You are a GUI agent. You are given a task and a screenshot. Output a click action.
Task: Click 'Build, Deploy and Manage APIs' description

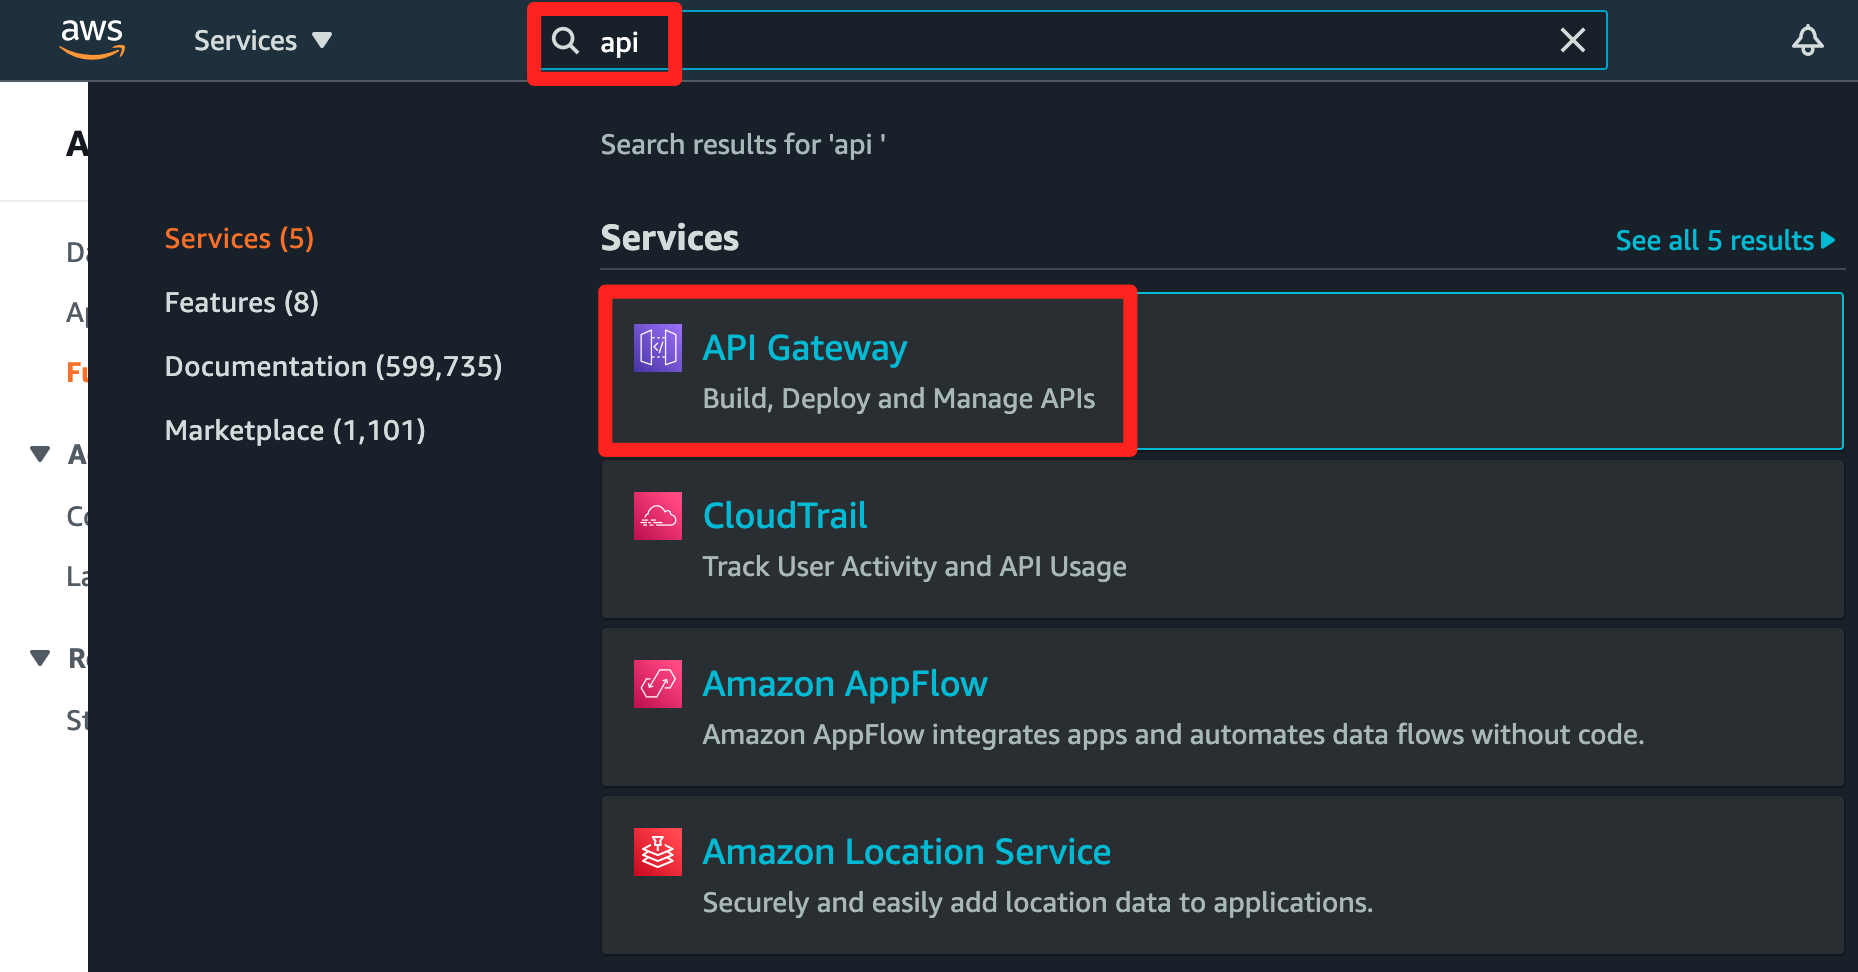coord(899,398)
